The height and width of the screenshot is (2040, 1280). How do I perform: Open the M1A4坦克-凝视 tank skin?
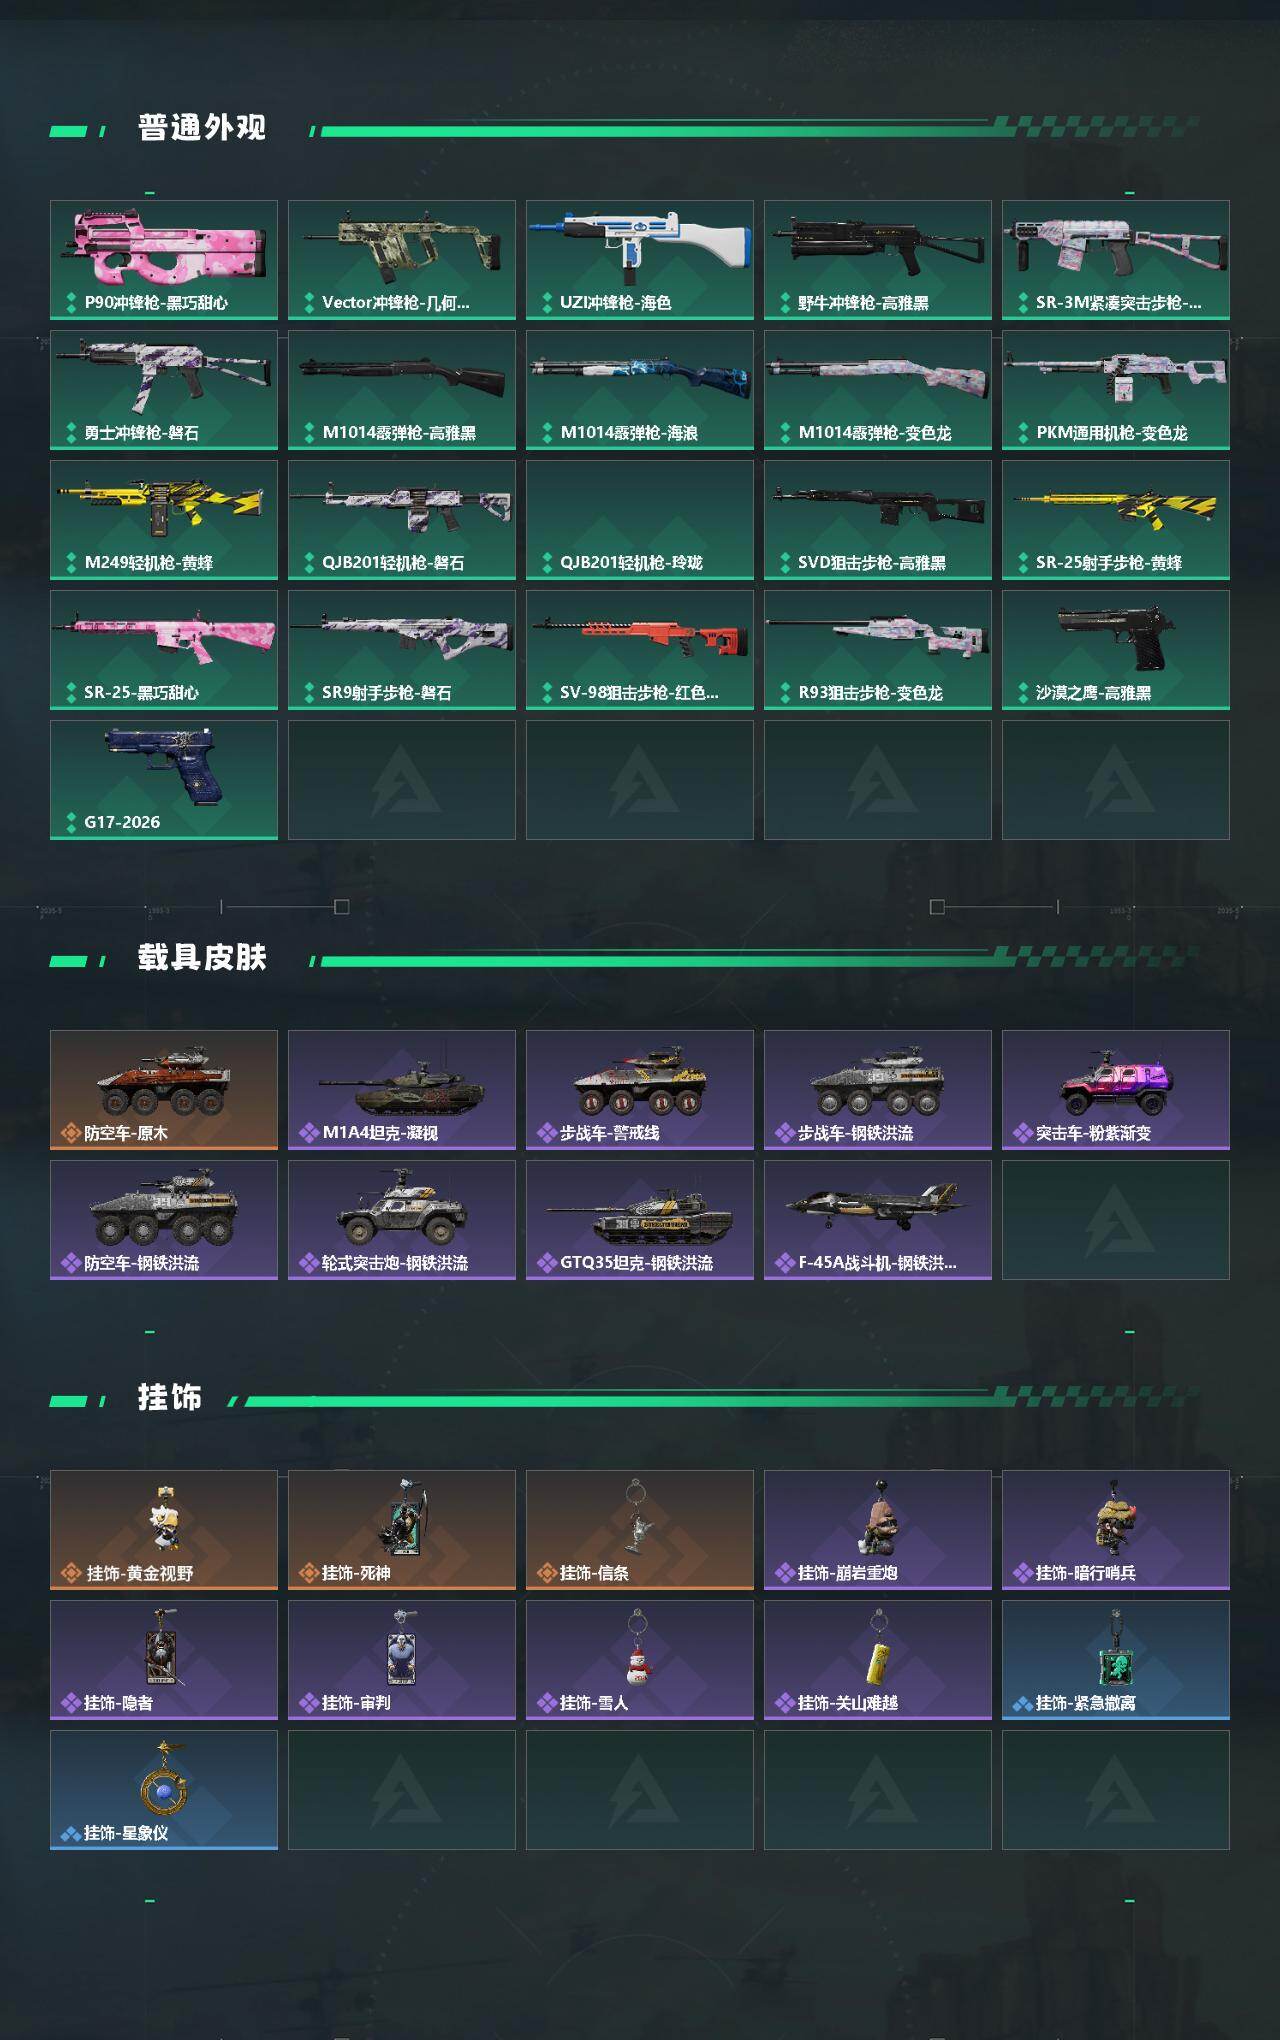click(402, 1090)
